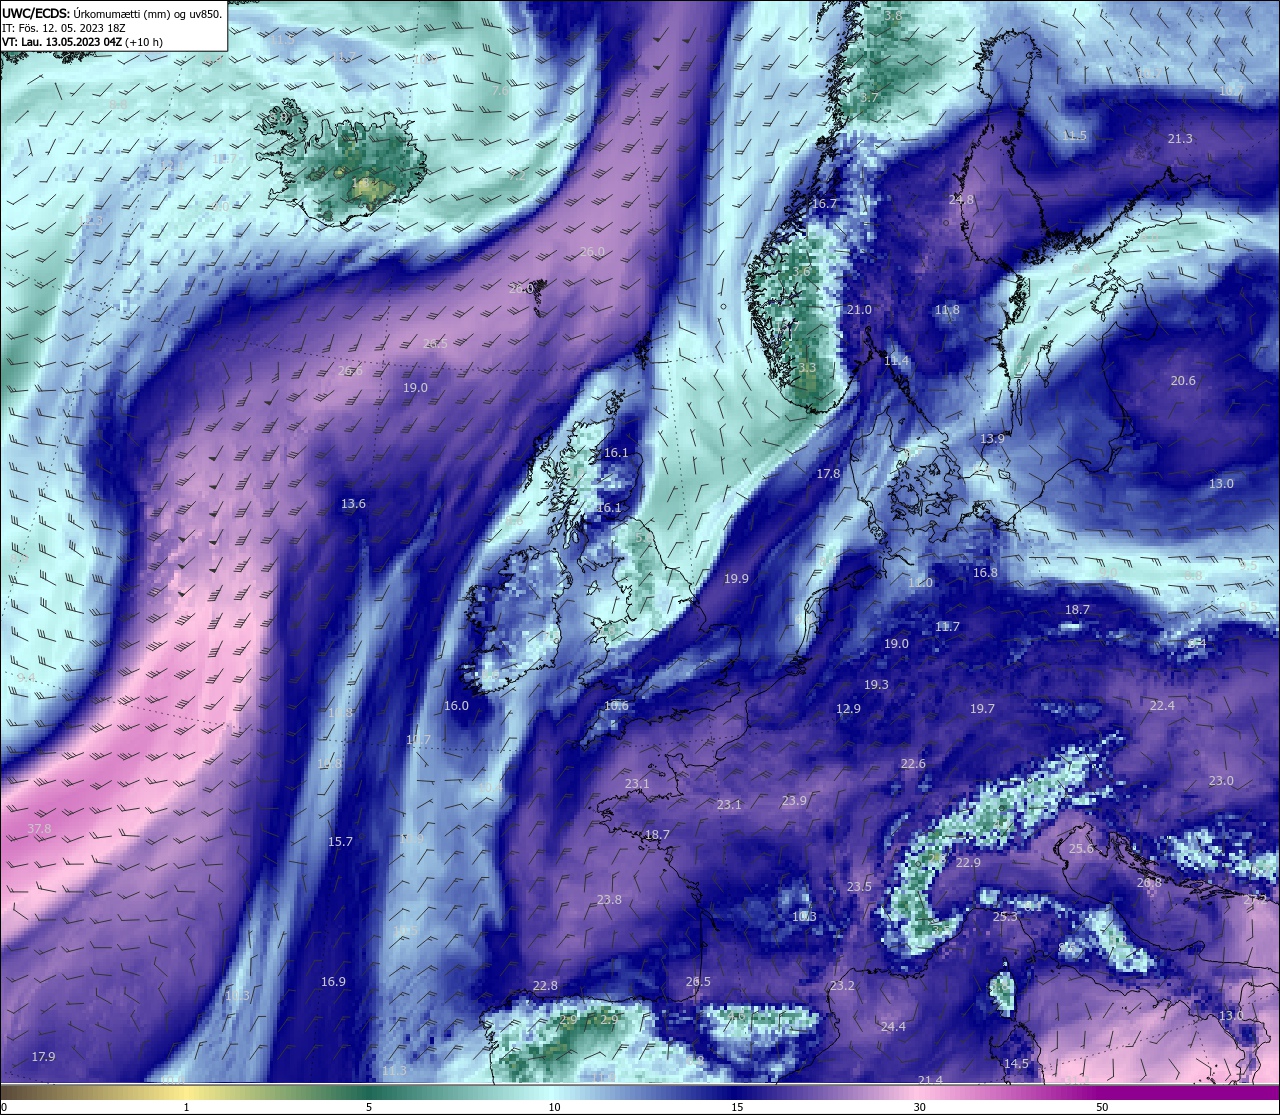The height and width of the screenshot is (1115, 1280).
Task: Click the 23.5 value label
Action: 859,886
